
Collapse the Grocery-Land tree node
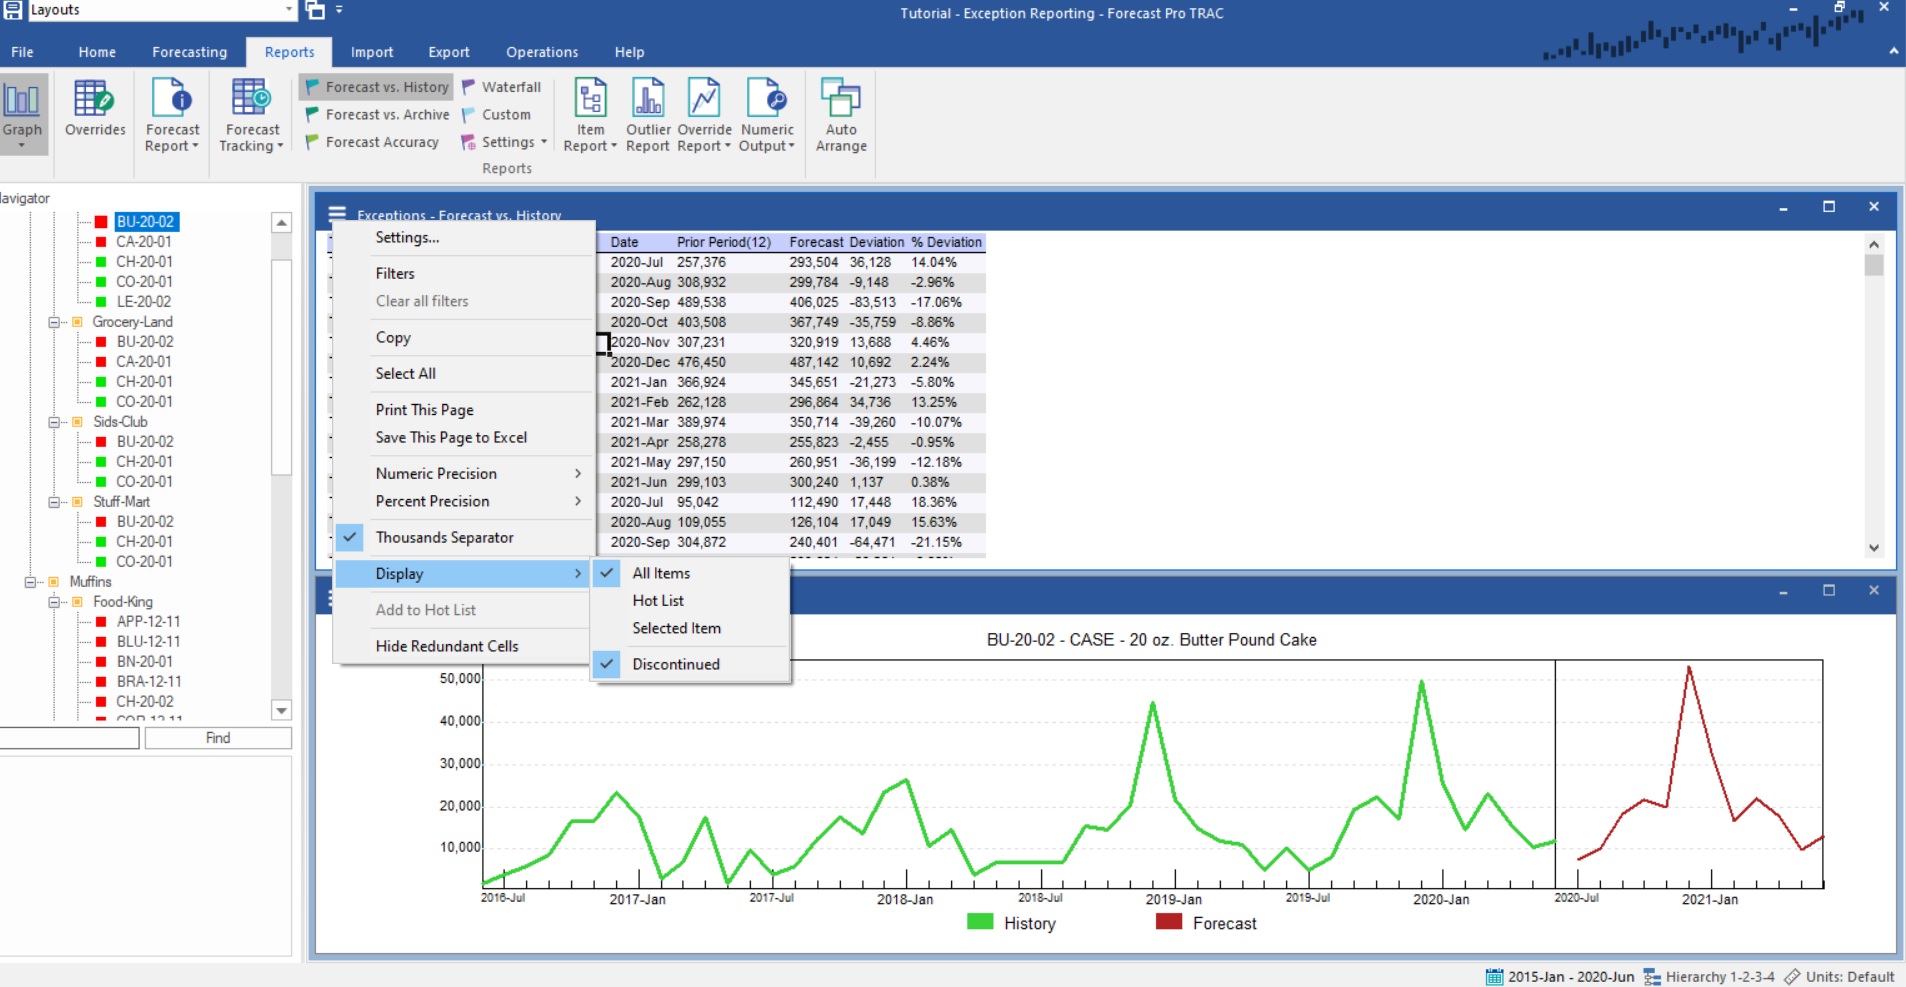[54, 322]
